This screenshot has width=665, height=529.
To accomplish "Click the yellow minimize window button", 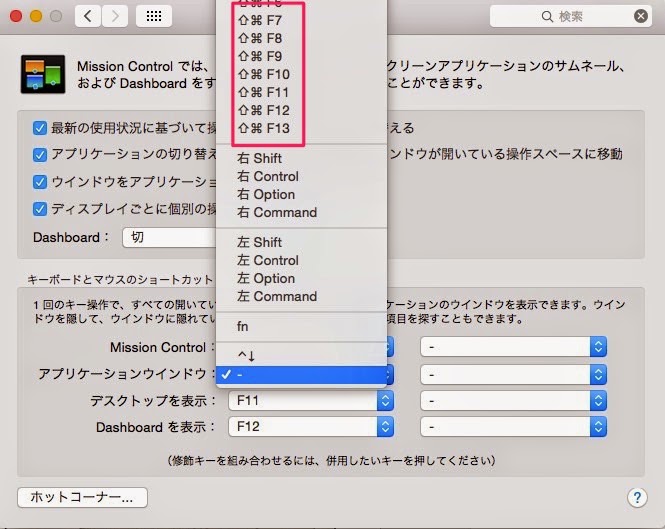I will 36,16.
